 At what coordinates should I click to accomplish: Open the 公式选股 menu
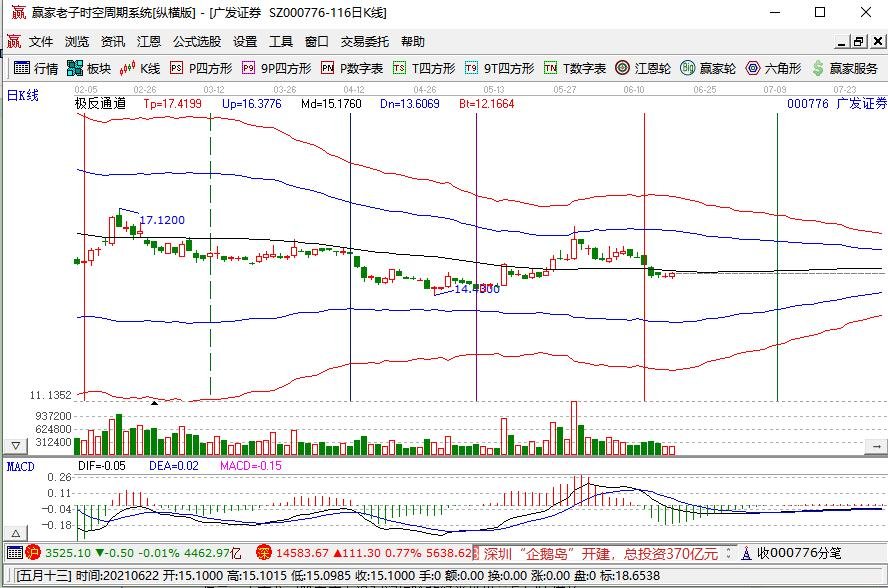point(197,41)
